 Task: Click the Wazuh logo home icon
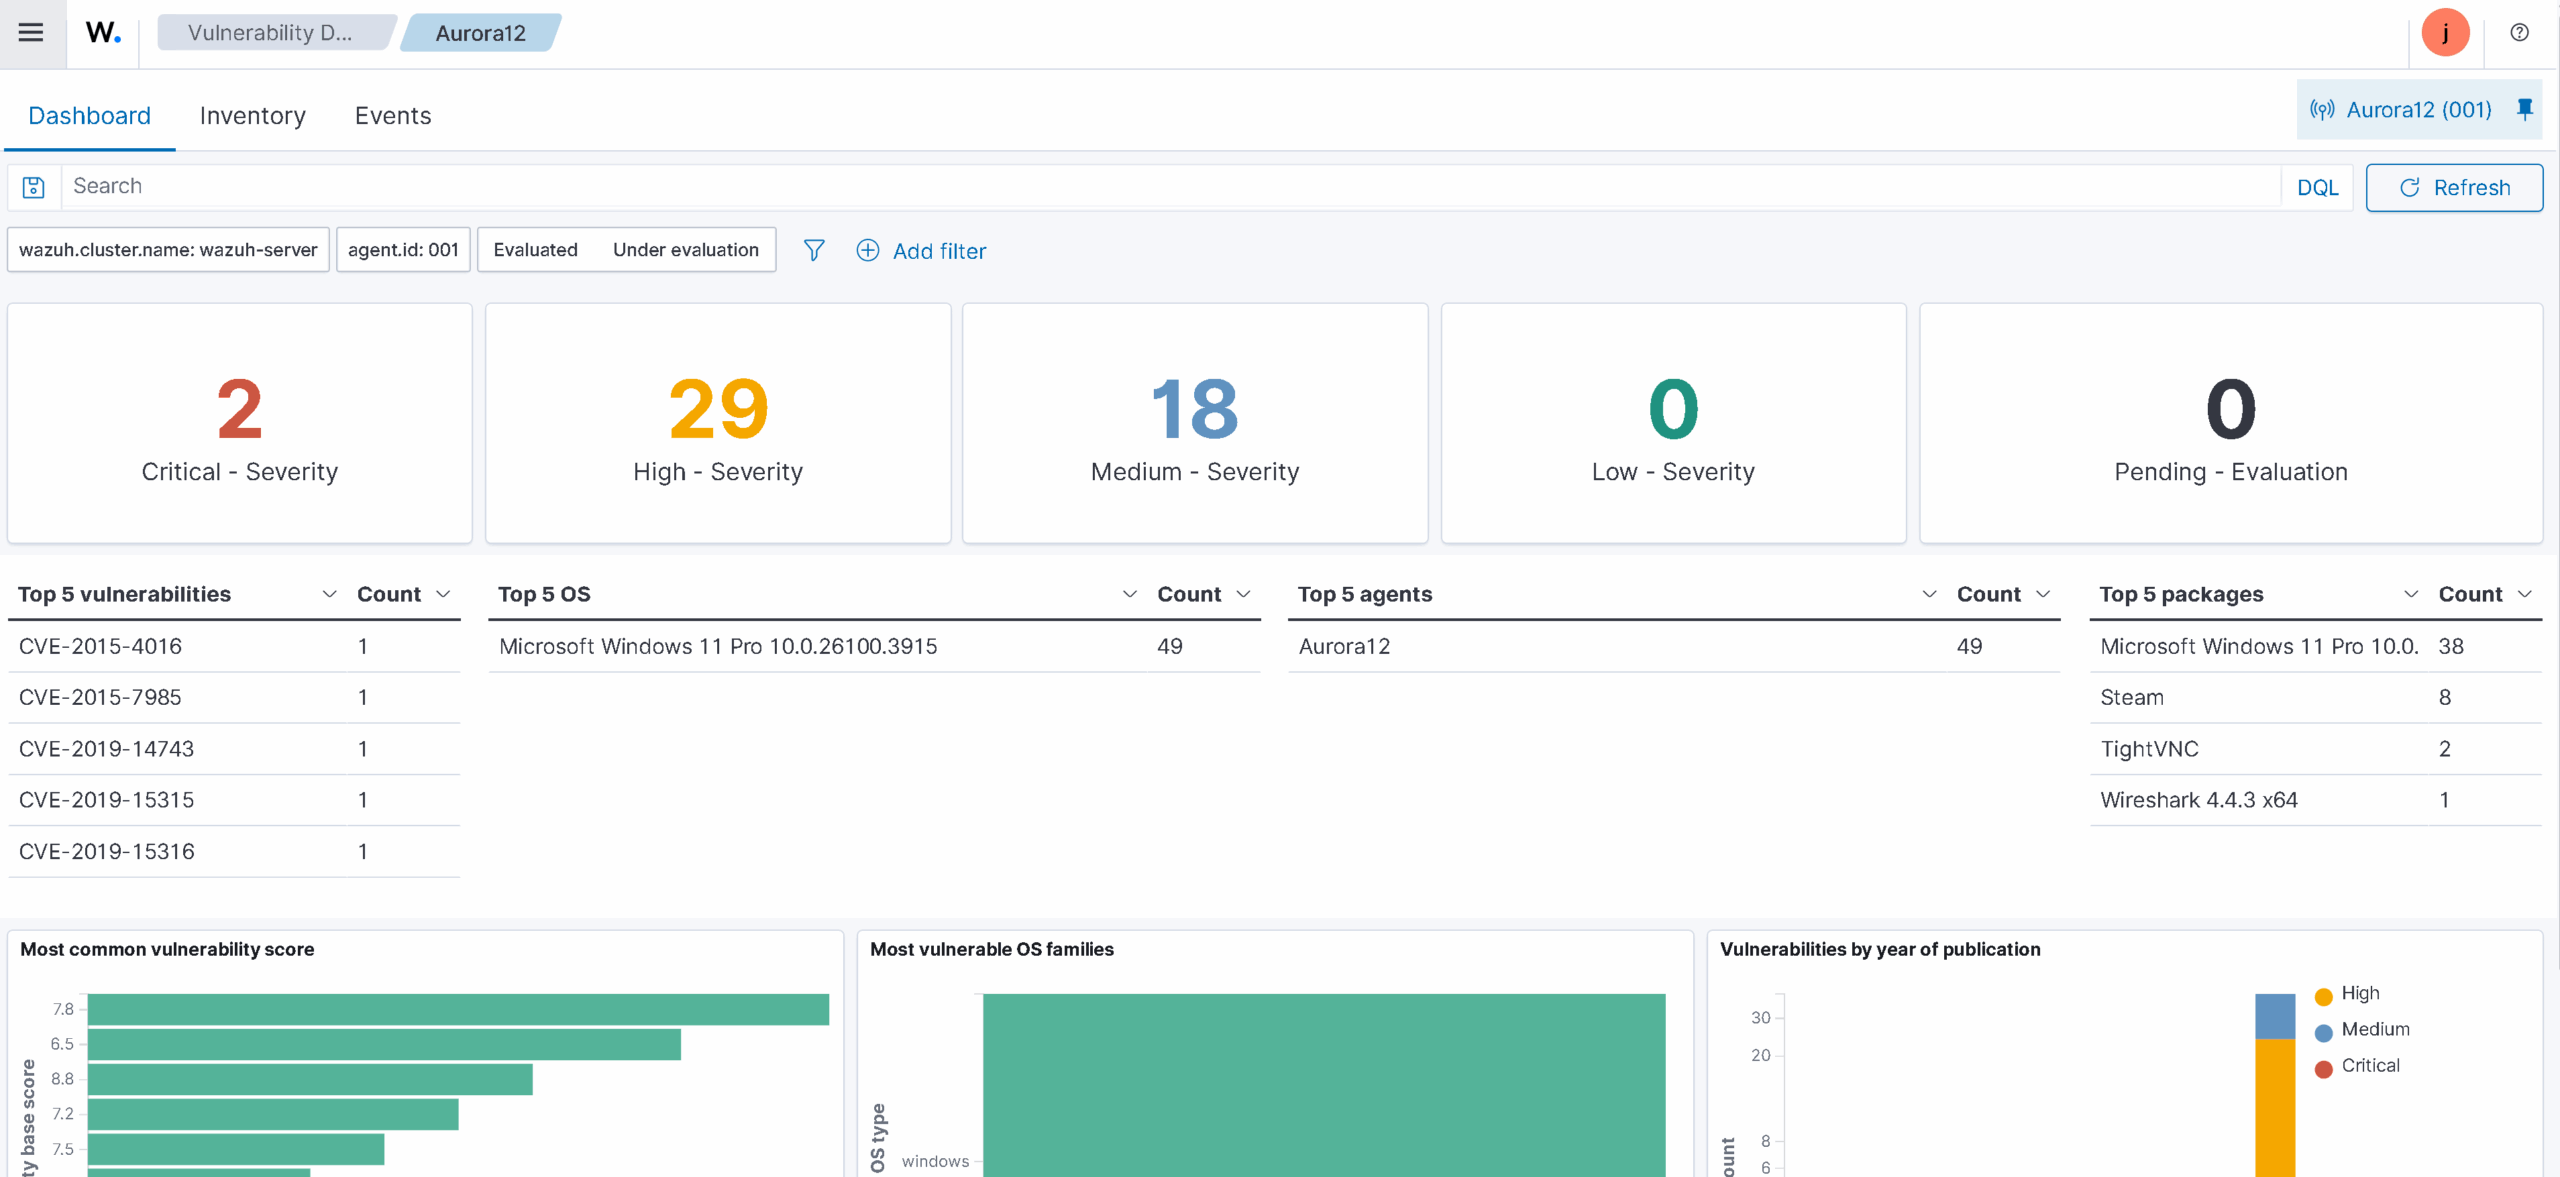click(103, 33)
